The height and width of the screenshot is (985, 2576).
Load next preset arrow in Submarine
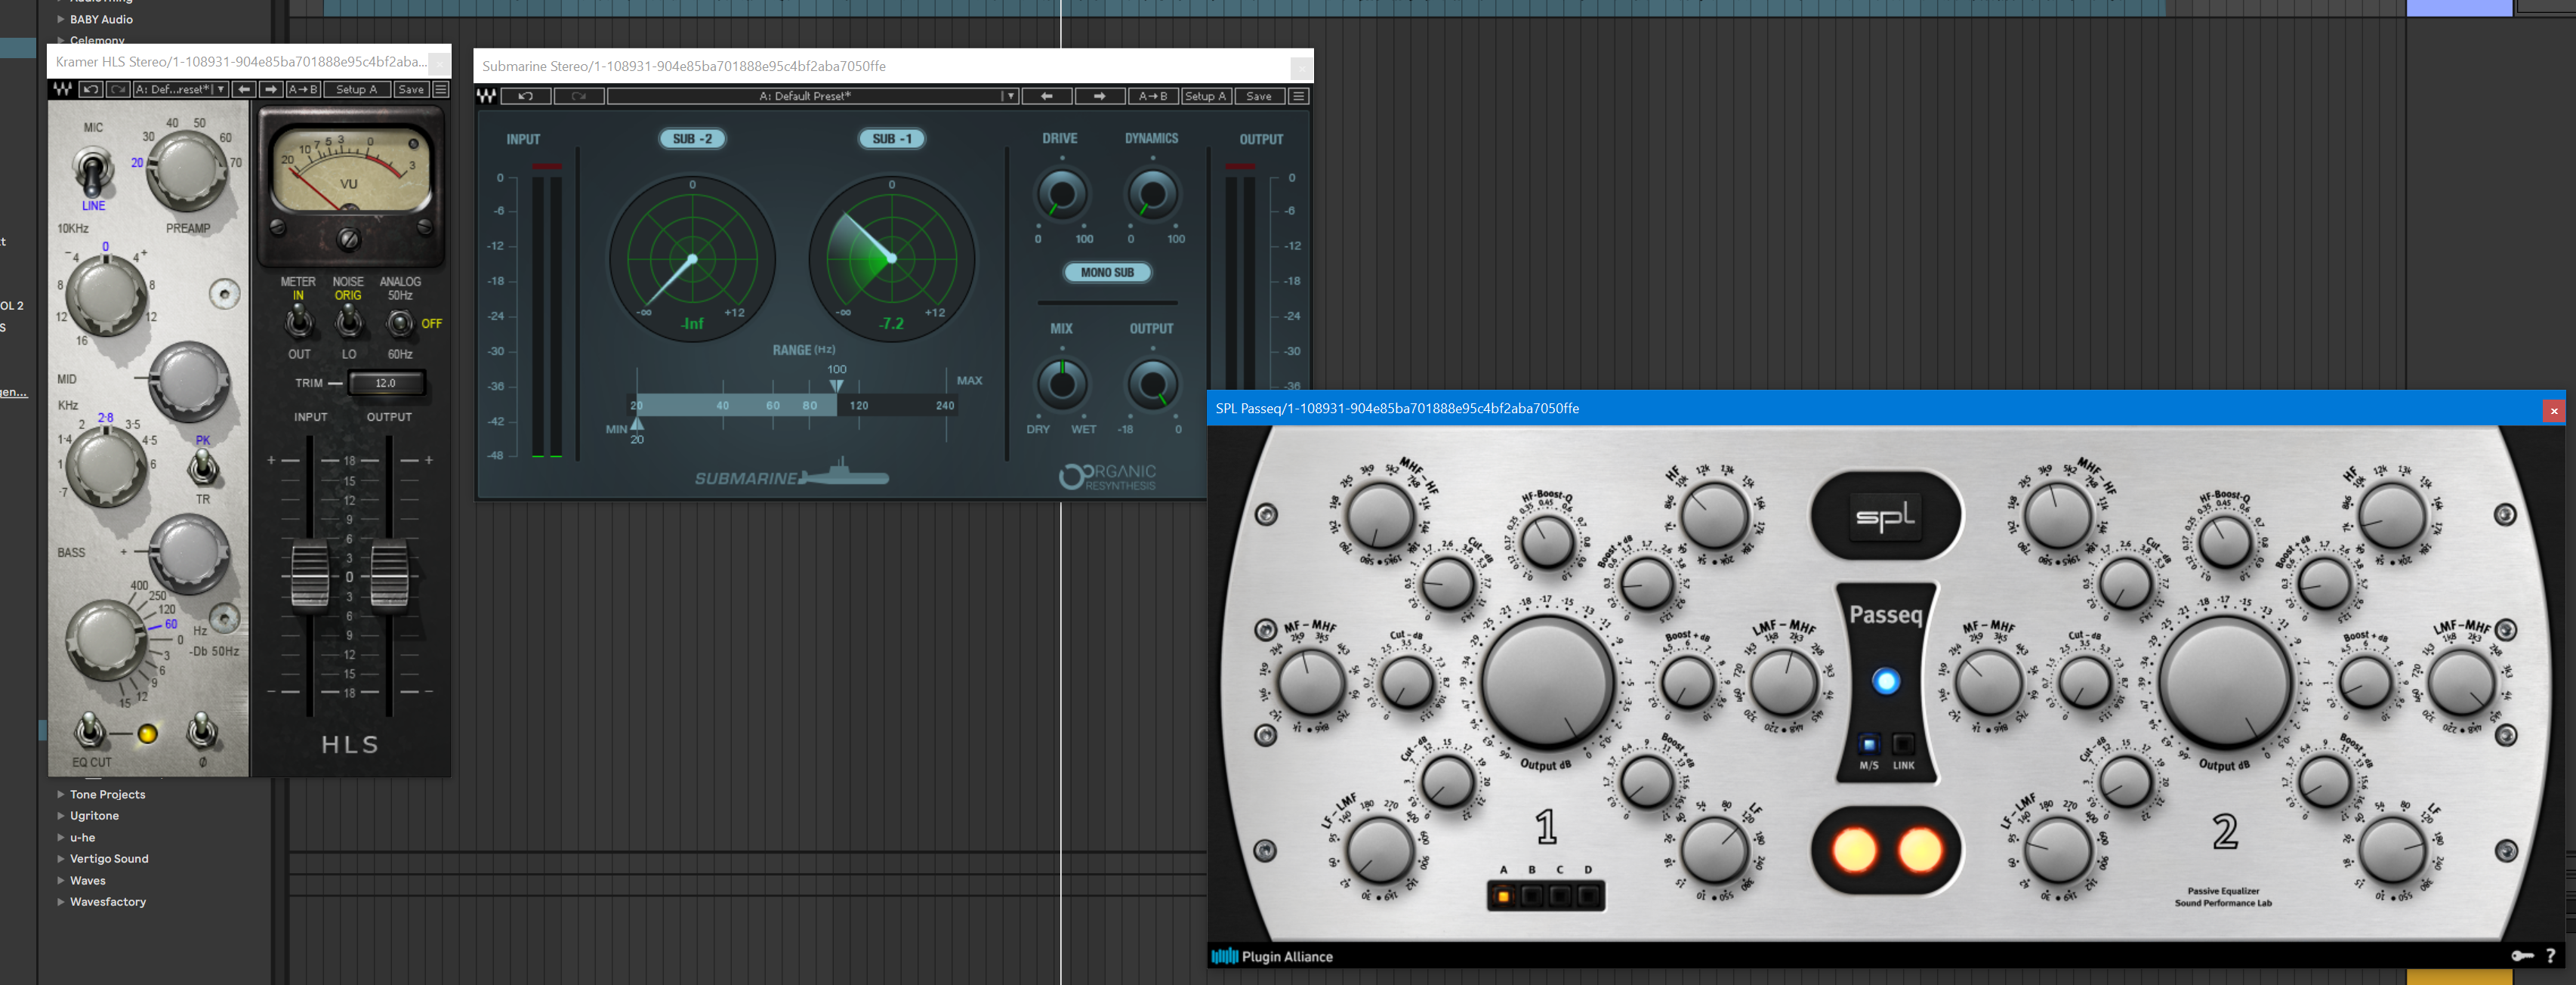tap(1099, 96)
